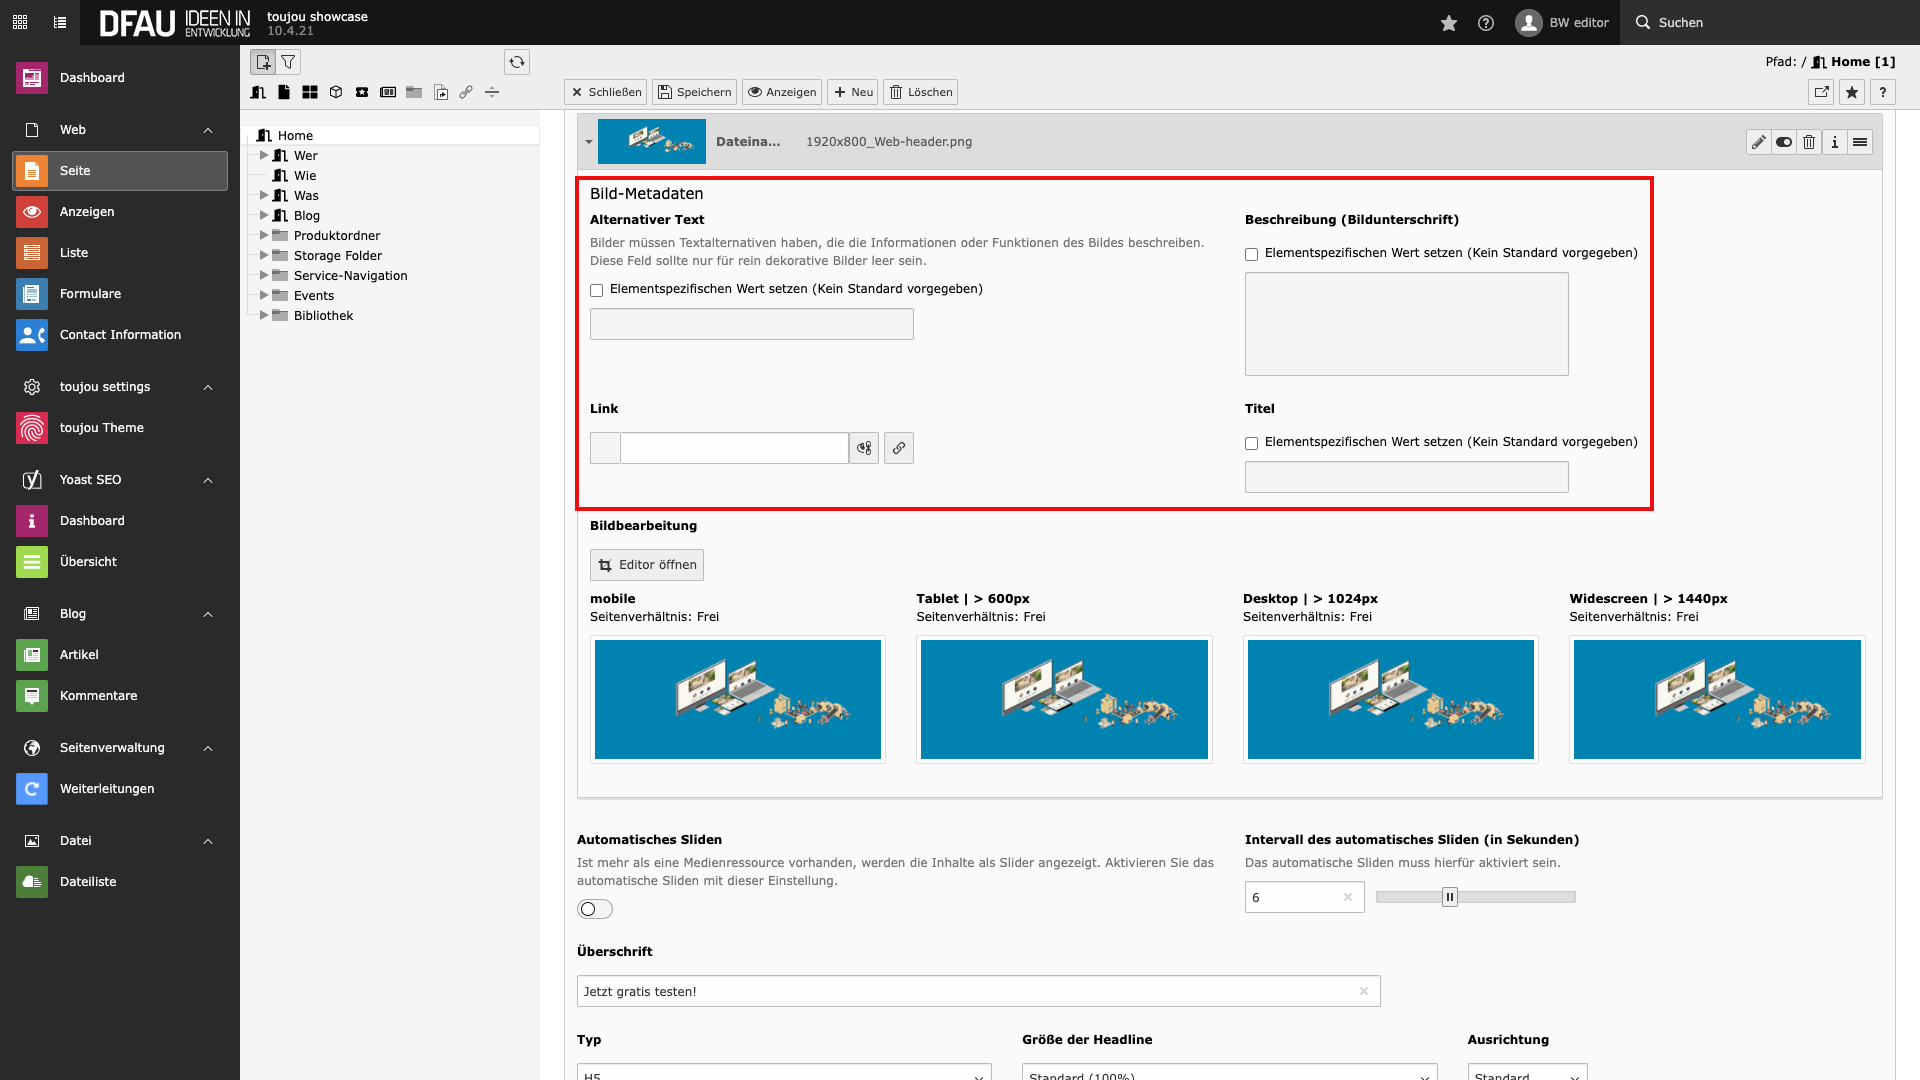Image resolution: width=1920 pixels, height=1080 pixels.
Task: Collapse the Yoast SEO menu section
Action: pyautogui.click(x=208, y=480)
